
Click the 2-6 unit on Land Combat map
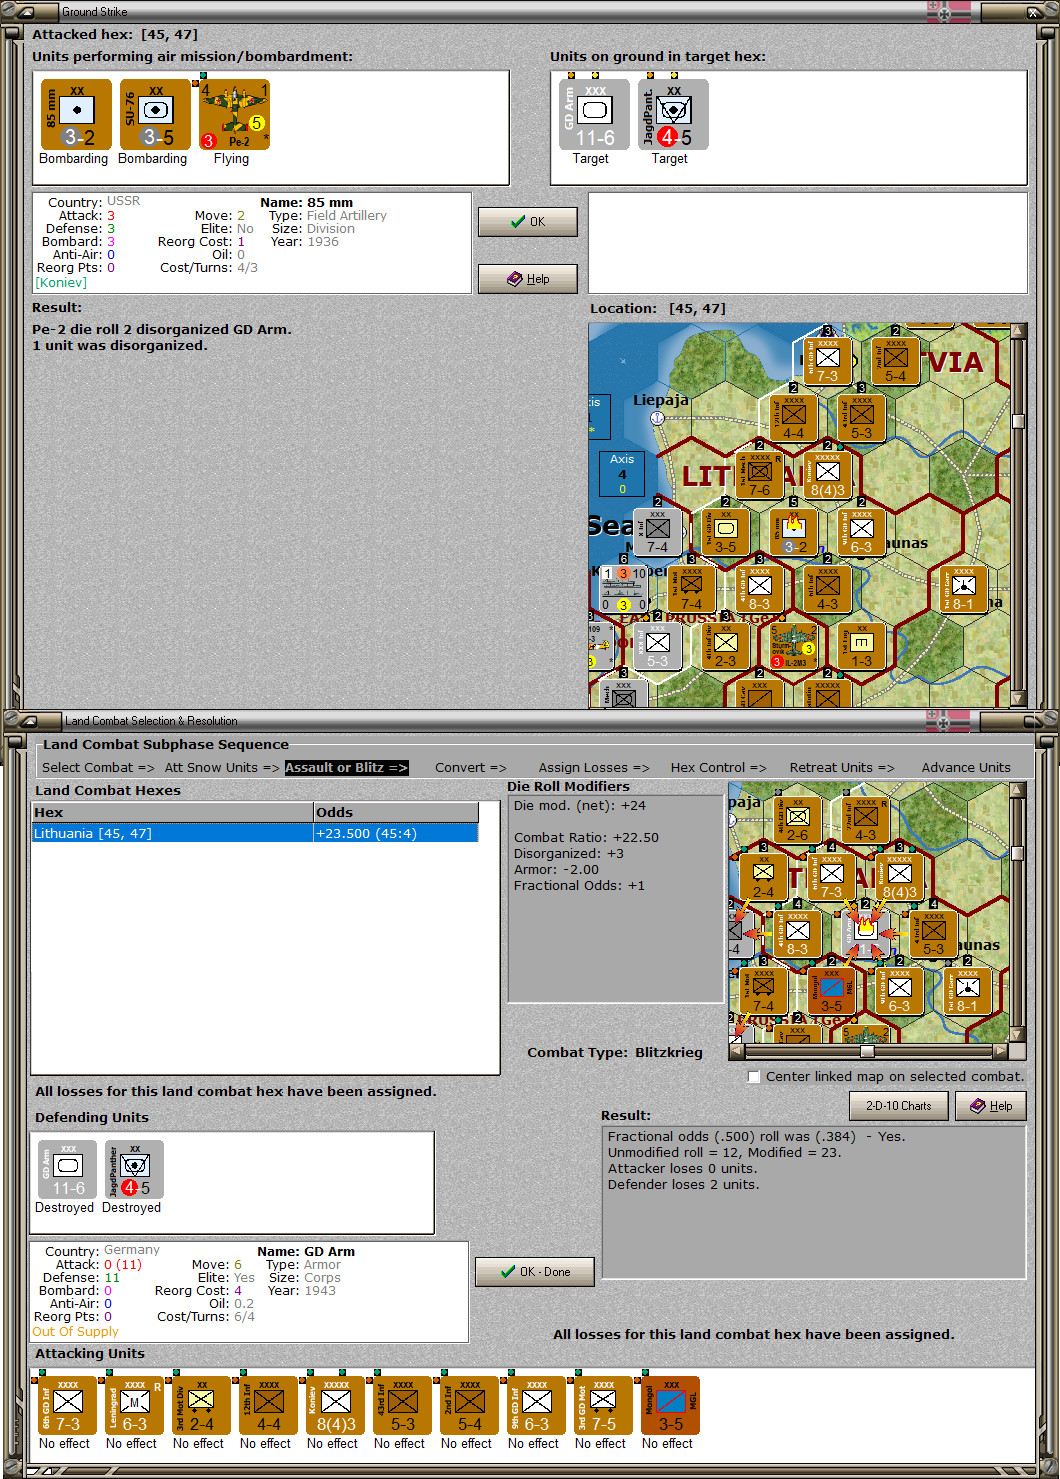tap(797, 820)
